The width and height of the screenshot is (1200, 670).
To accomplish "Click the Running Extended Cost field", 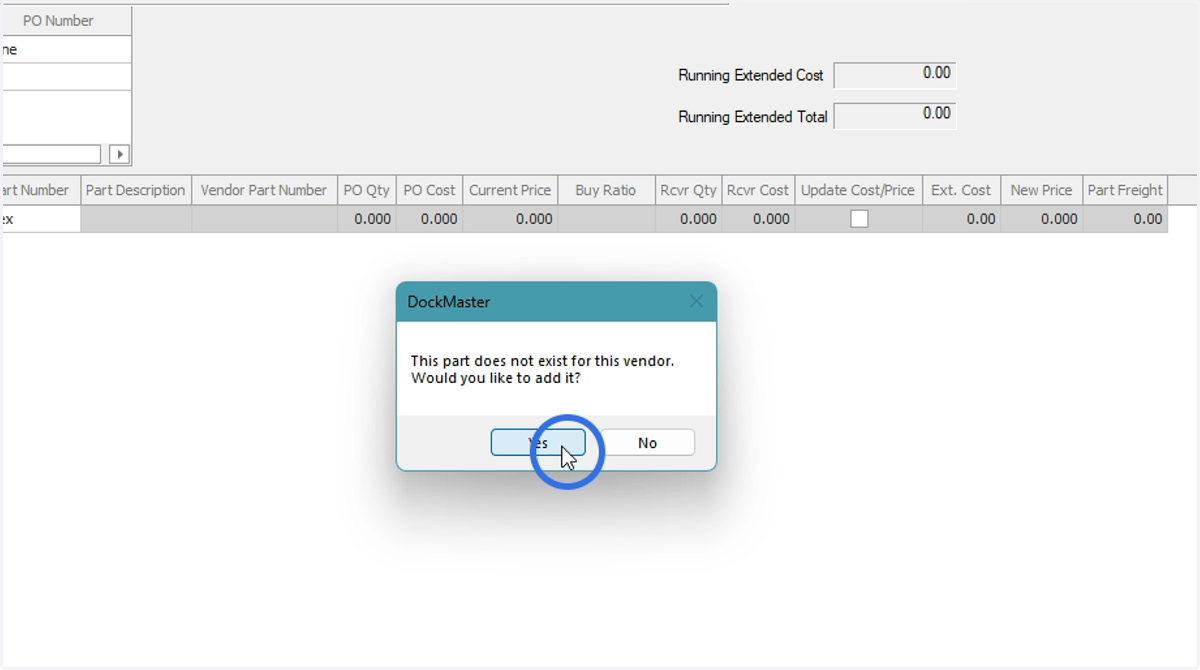I will pos(895,75).
